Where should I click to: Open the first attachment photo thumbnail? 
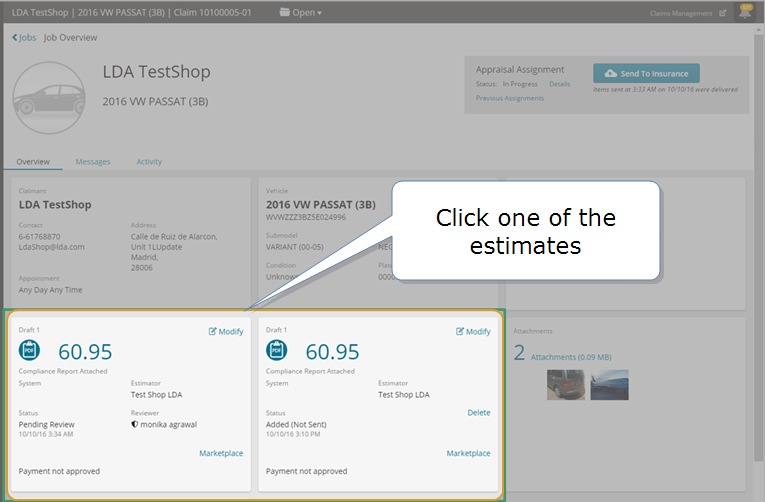(x=566, y=385)
